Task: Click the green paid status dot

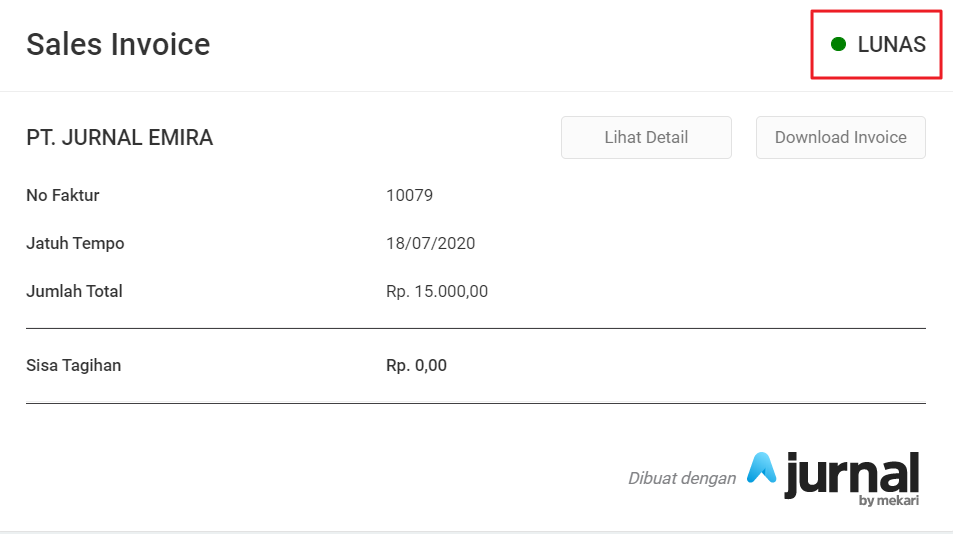Action: coord(839,44)
